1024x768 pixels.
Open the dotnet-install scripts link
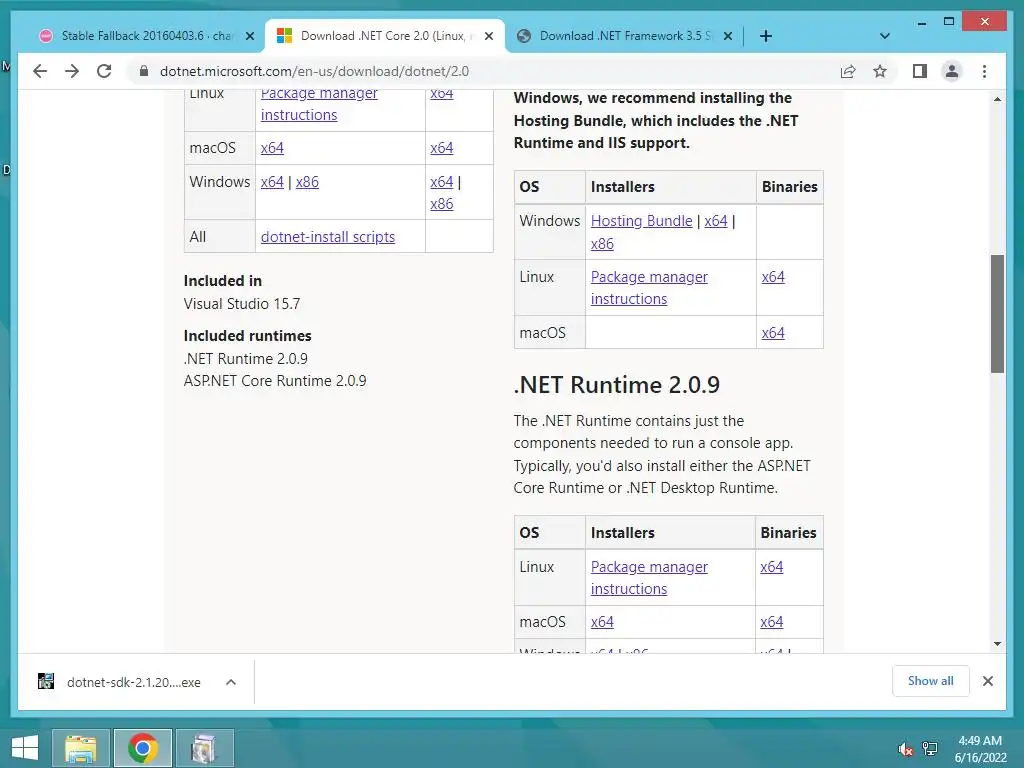click(328, 237)
